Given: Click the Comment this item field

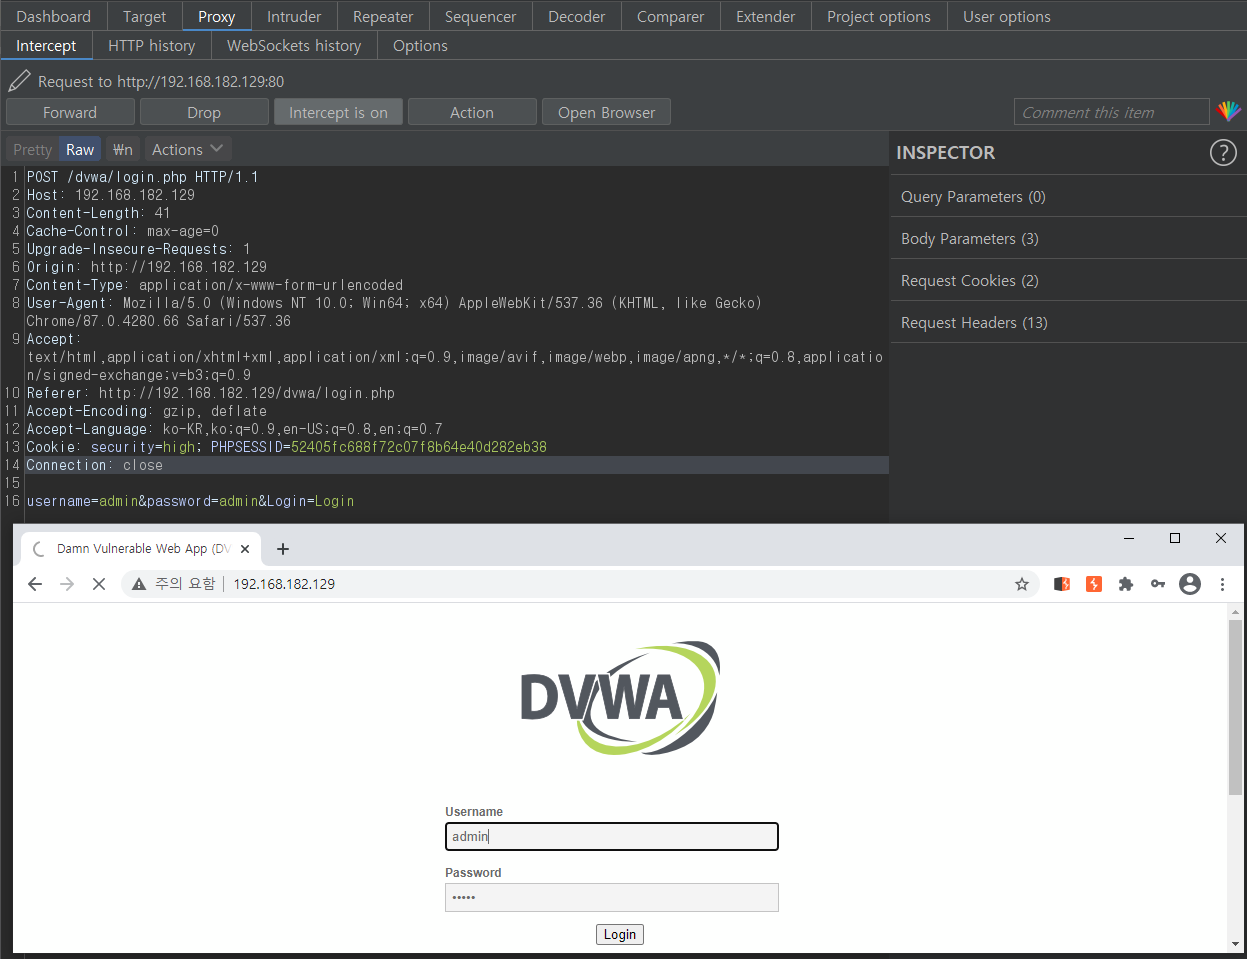Looking at the screenshot, I should coord(1111,112).
